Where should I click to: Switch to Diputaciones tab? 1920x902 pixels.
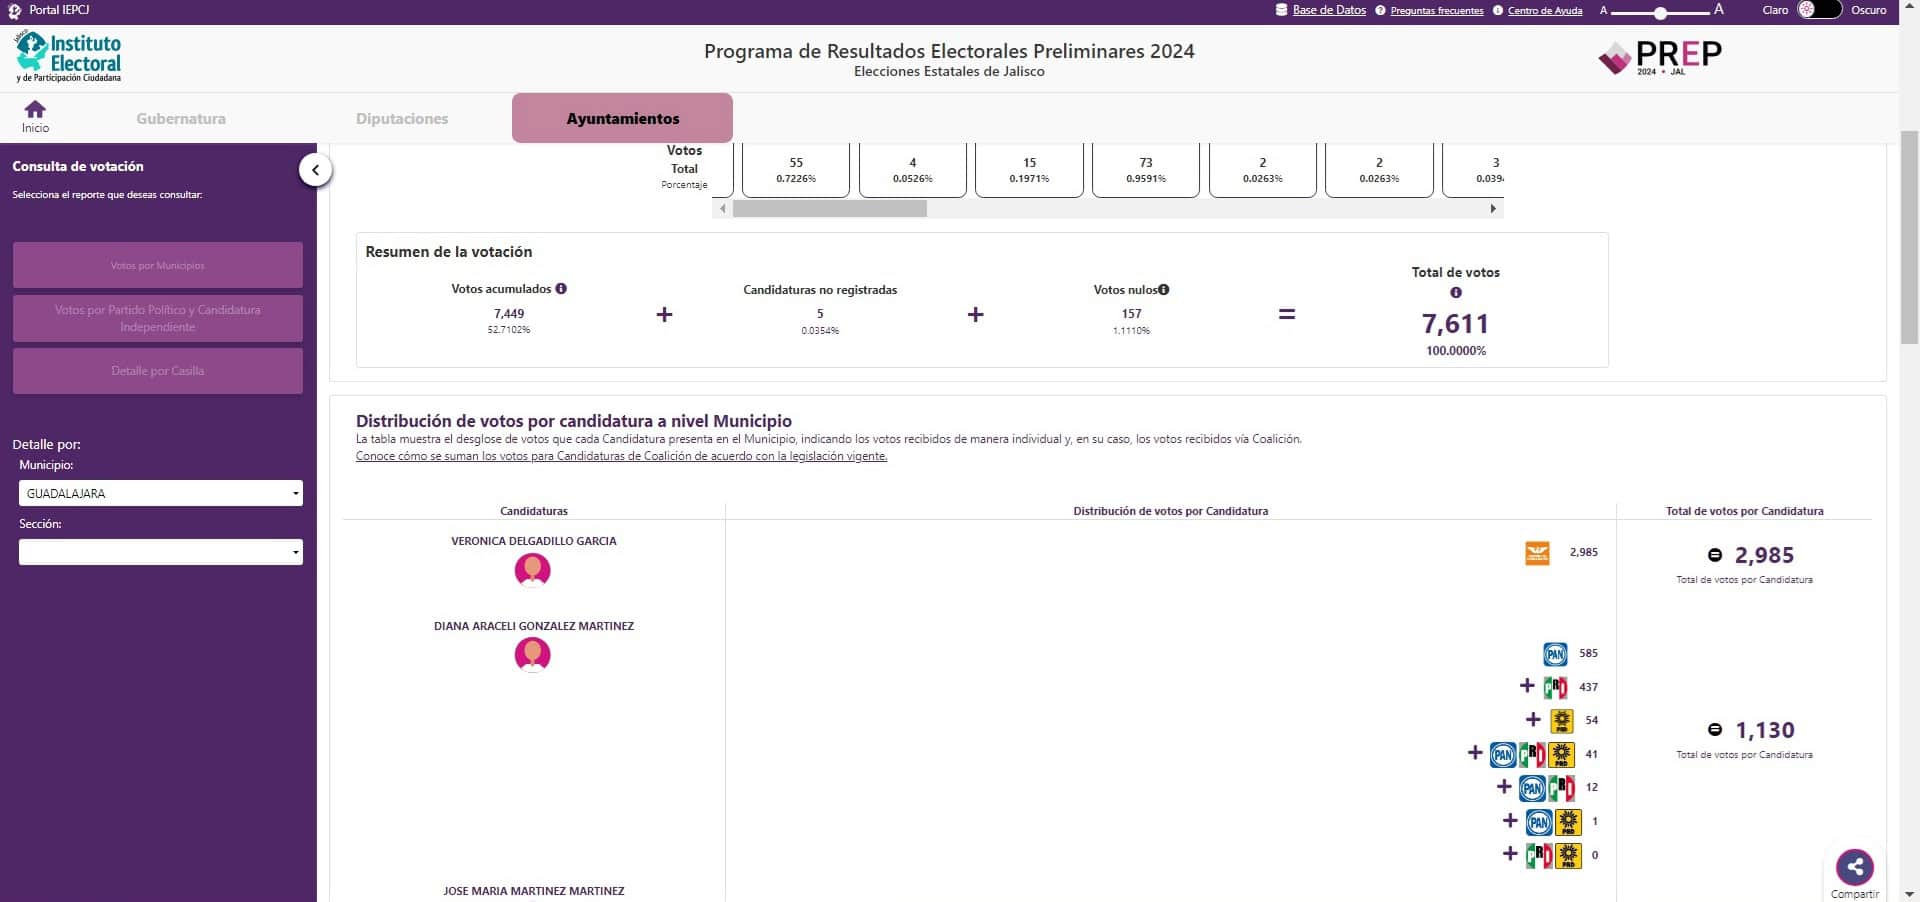click(402, 118)
